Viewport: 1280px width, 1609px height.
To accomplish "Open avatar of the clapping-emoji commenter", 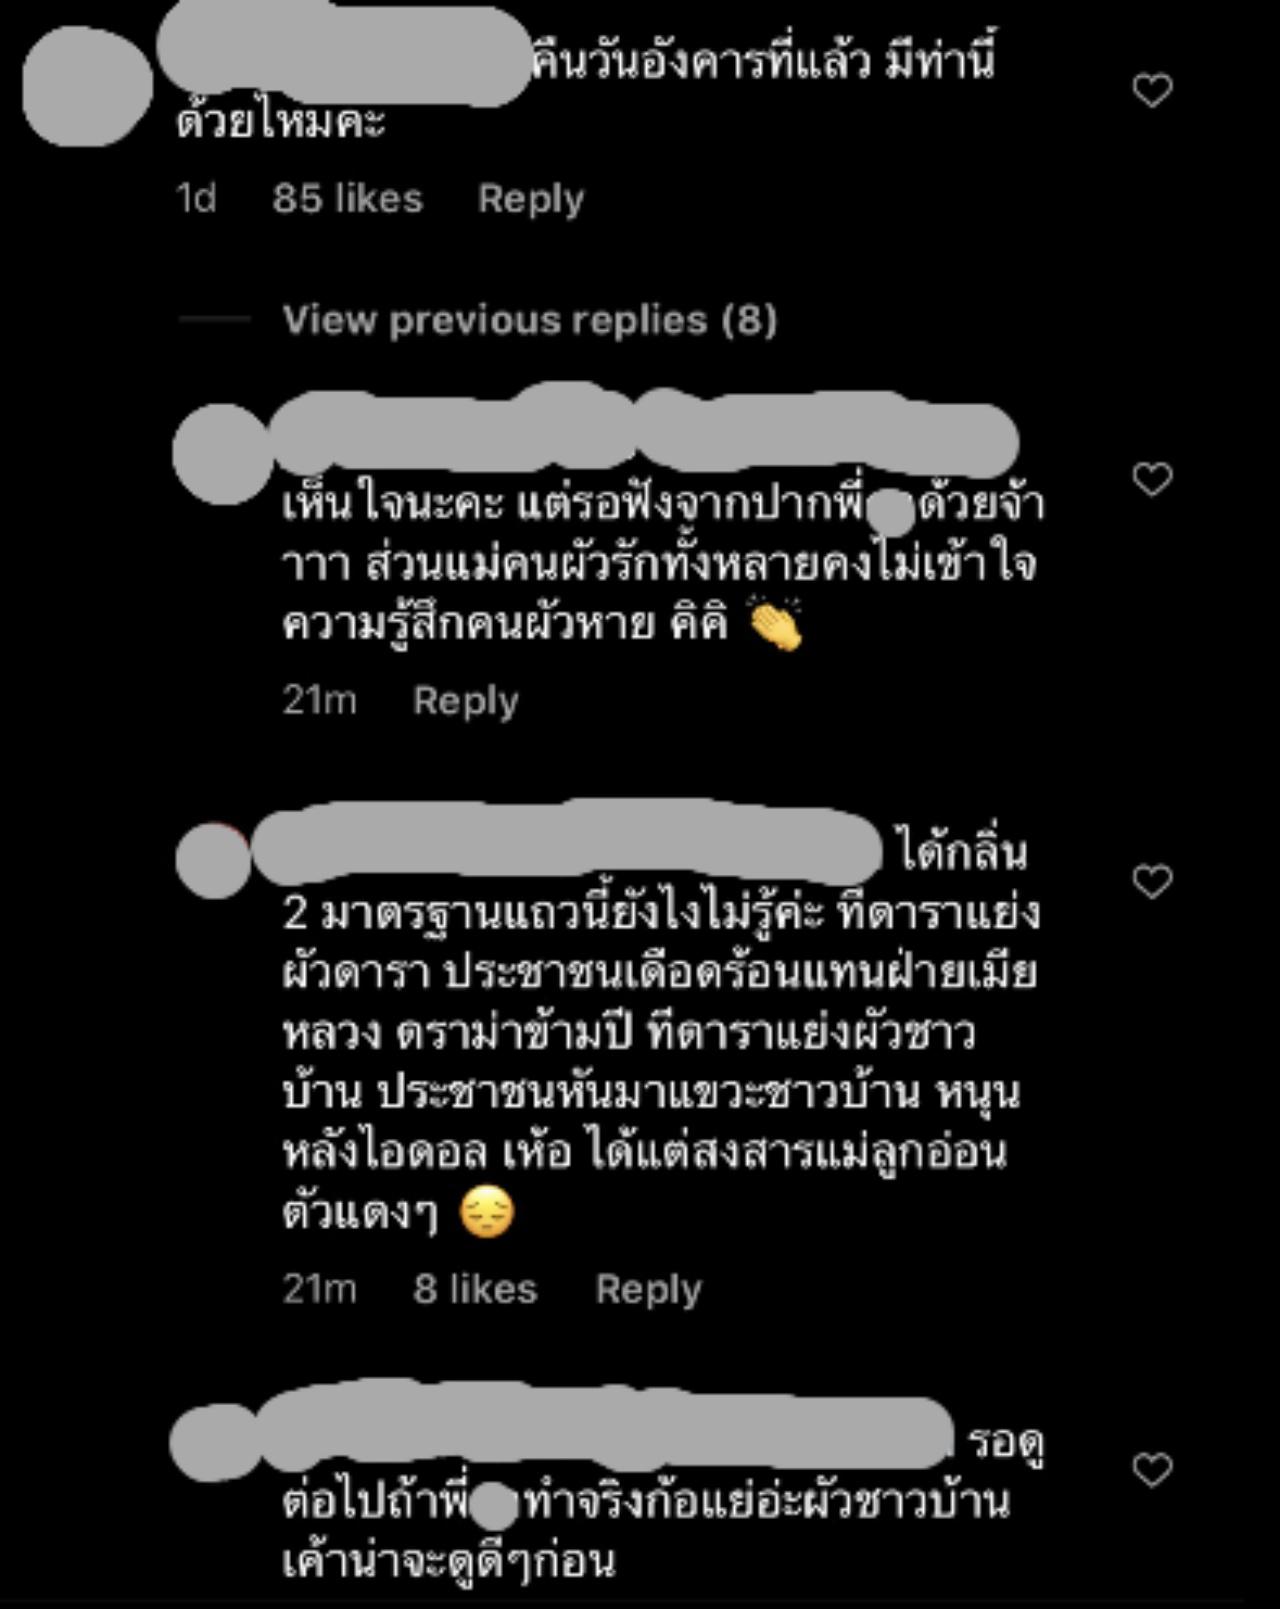I will tap(222, 454).
